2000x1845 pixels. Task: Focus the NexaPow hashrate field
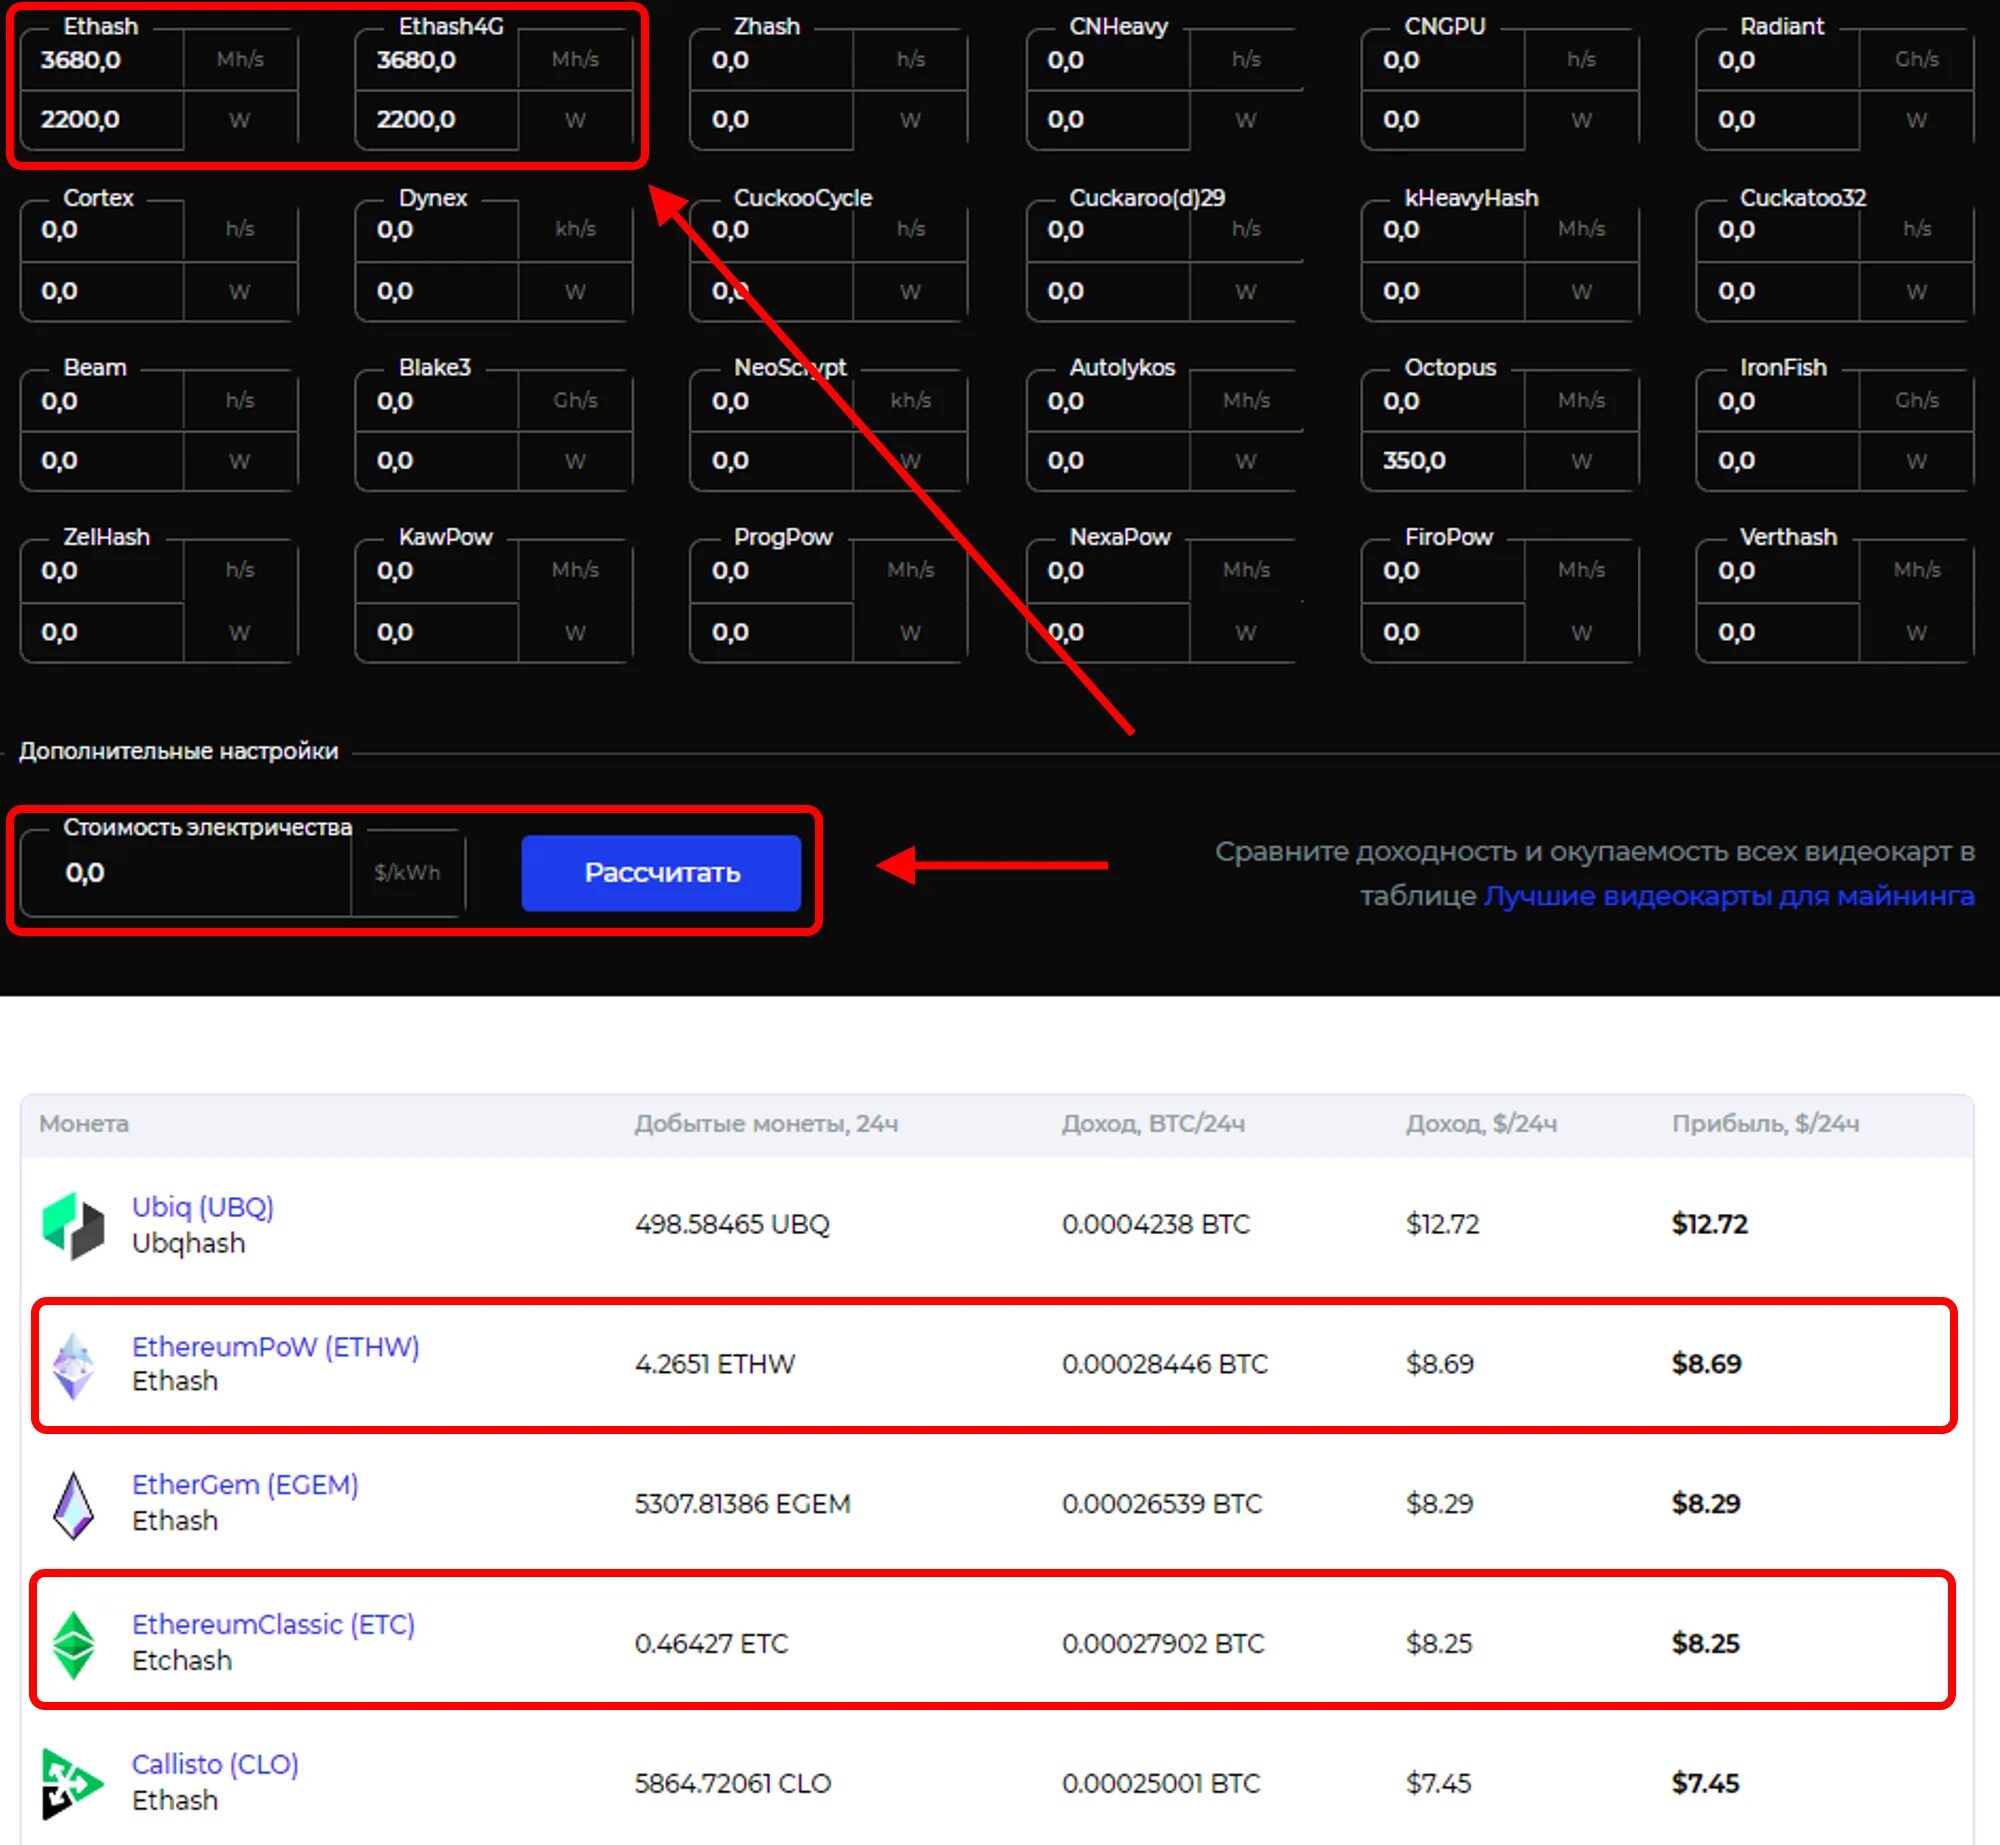[x=1109, y=572]
